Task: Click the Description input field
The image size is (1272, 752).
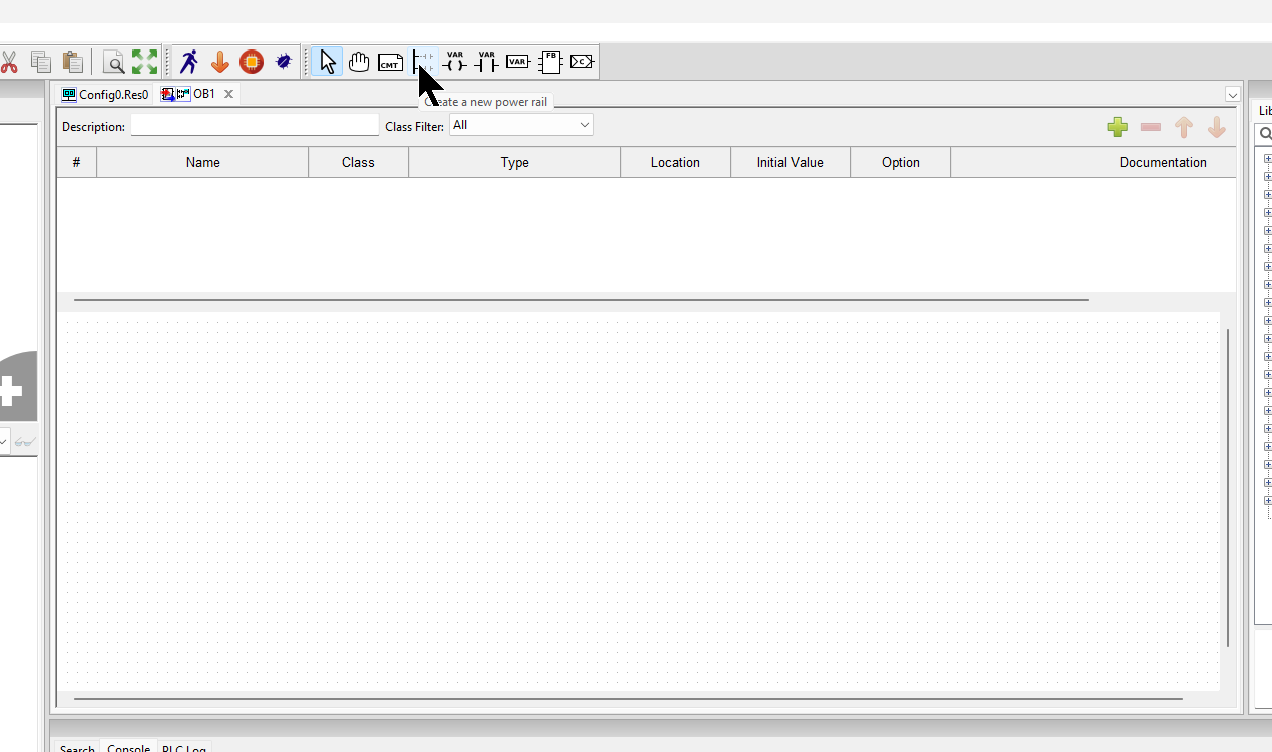Action: (255, 126)
